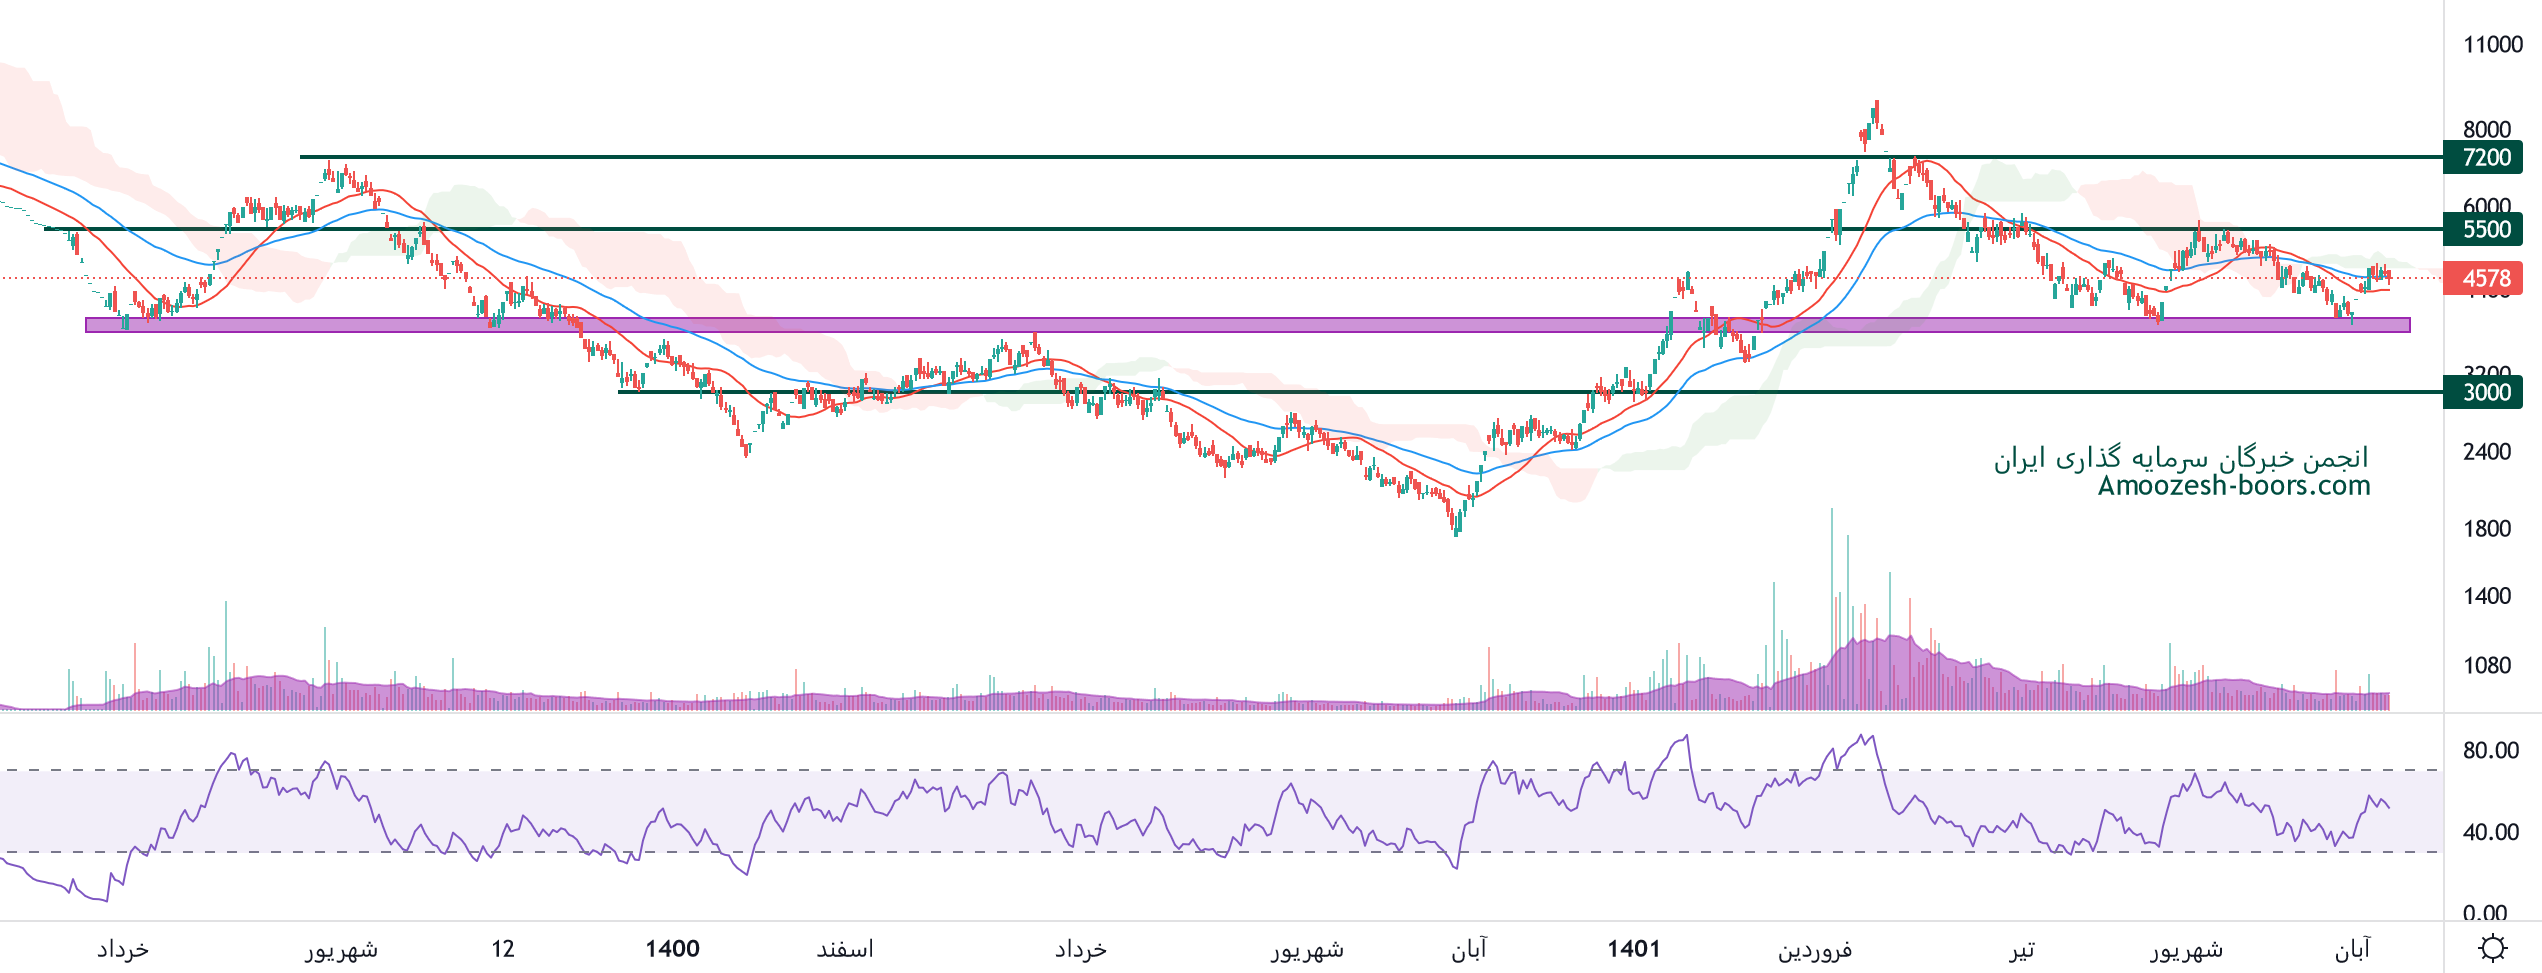Click the Amoozesh-boors.com watermark text
Screen dimensions: 2542x973
[2234, 486]
